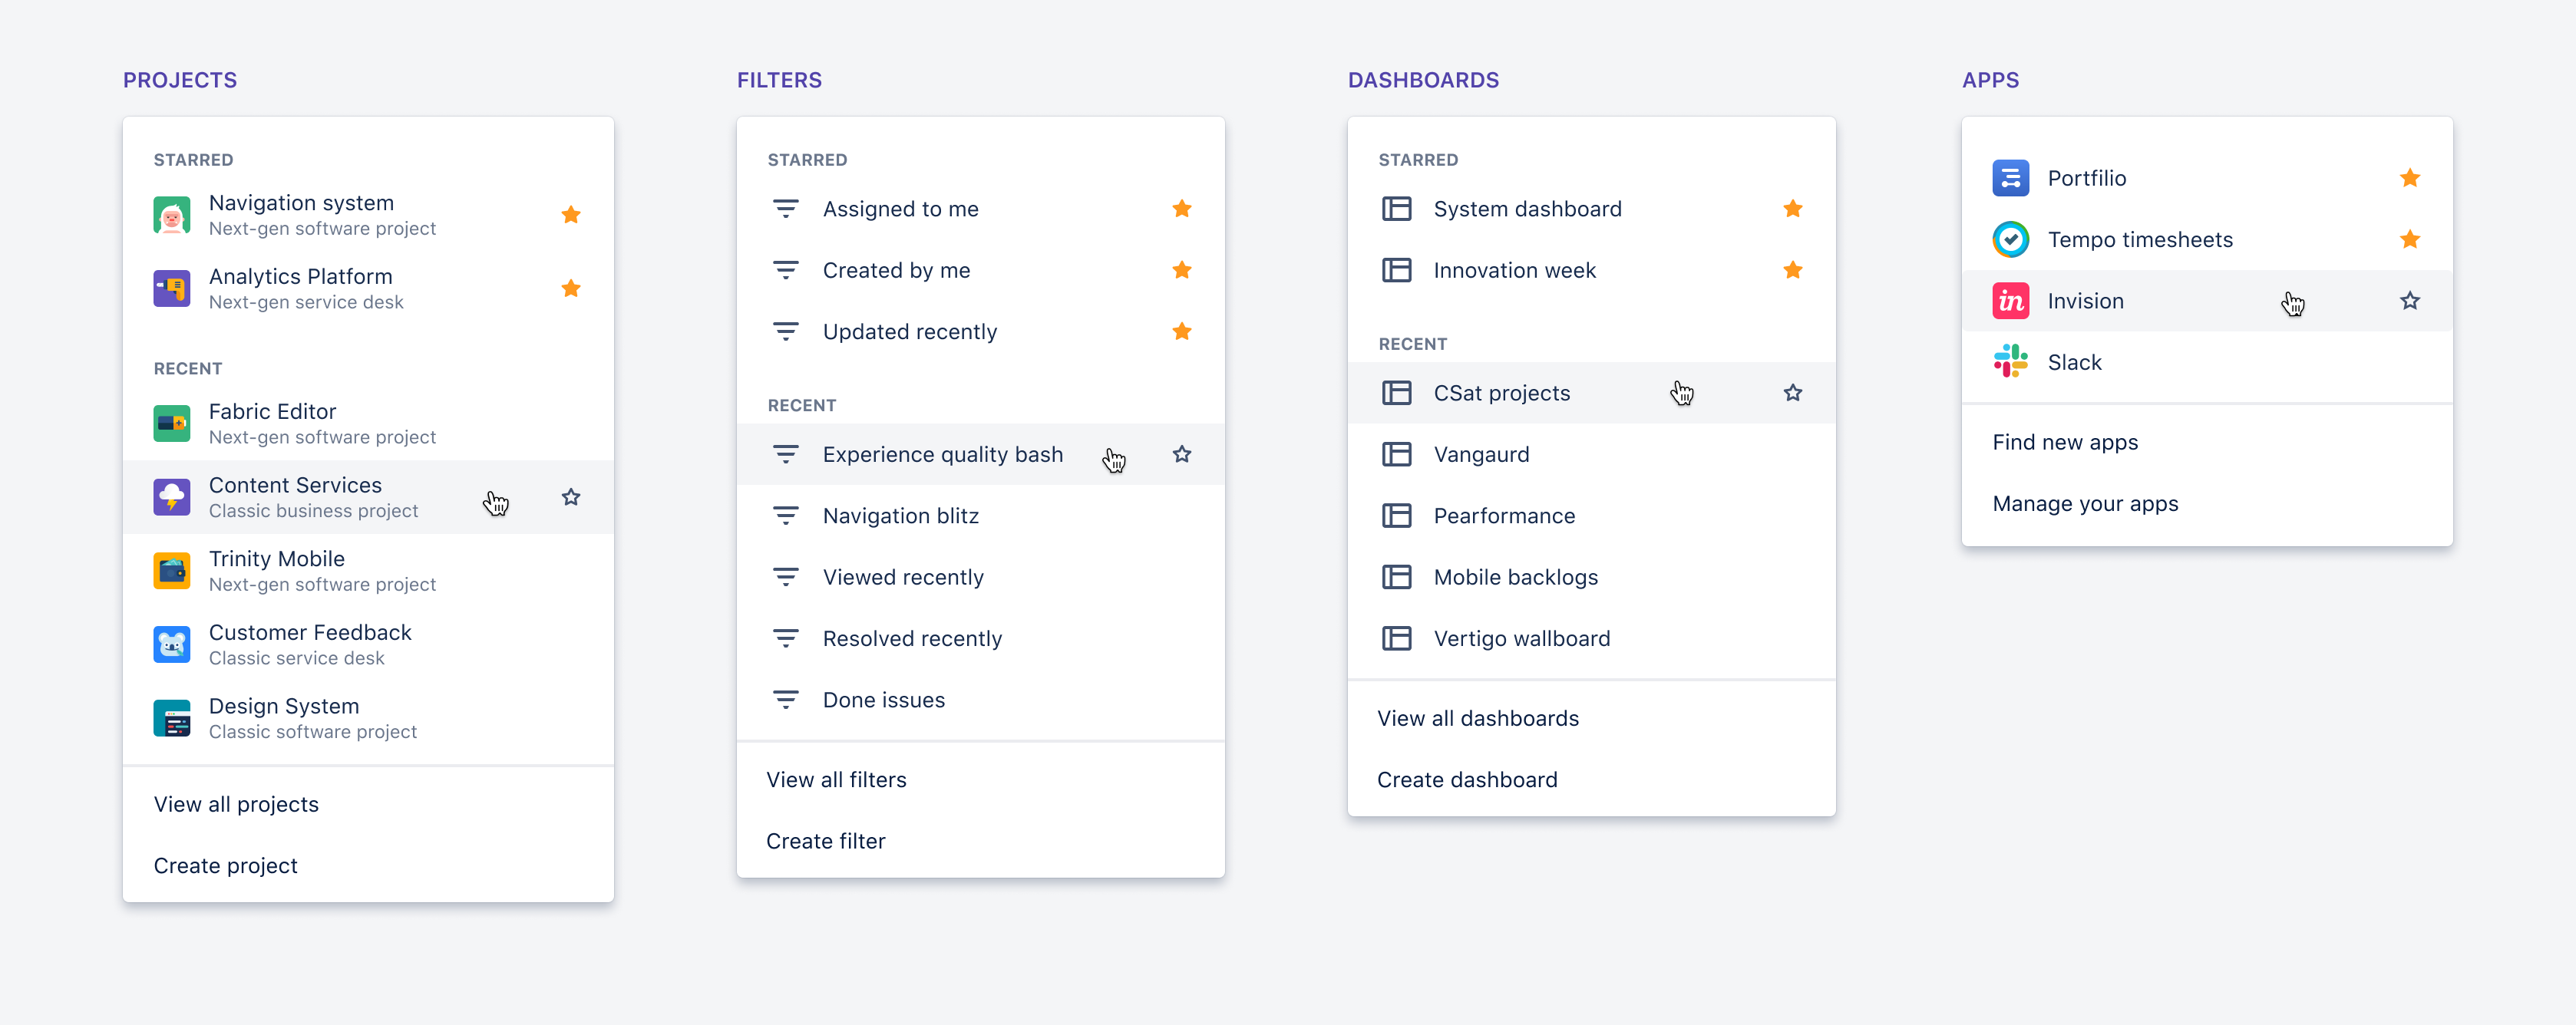Star the CSat projects dashboard

point(1792,393)
